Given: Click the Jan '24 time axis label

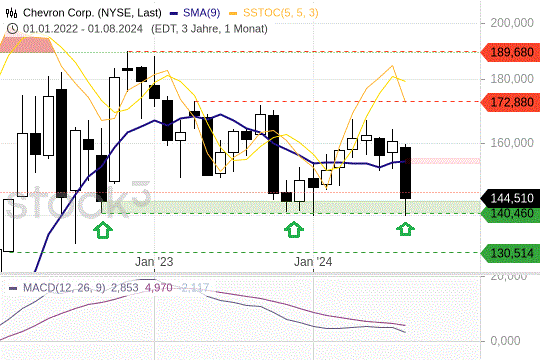Looking at the screenshot, I should click(313, 262).
